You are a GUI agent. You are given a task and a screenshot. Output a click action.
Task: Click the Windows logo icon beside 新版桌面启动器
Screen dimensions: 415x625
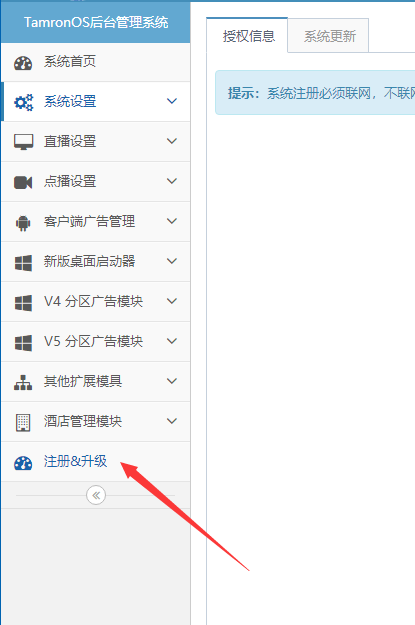pos(23,263)
